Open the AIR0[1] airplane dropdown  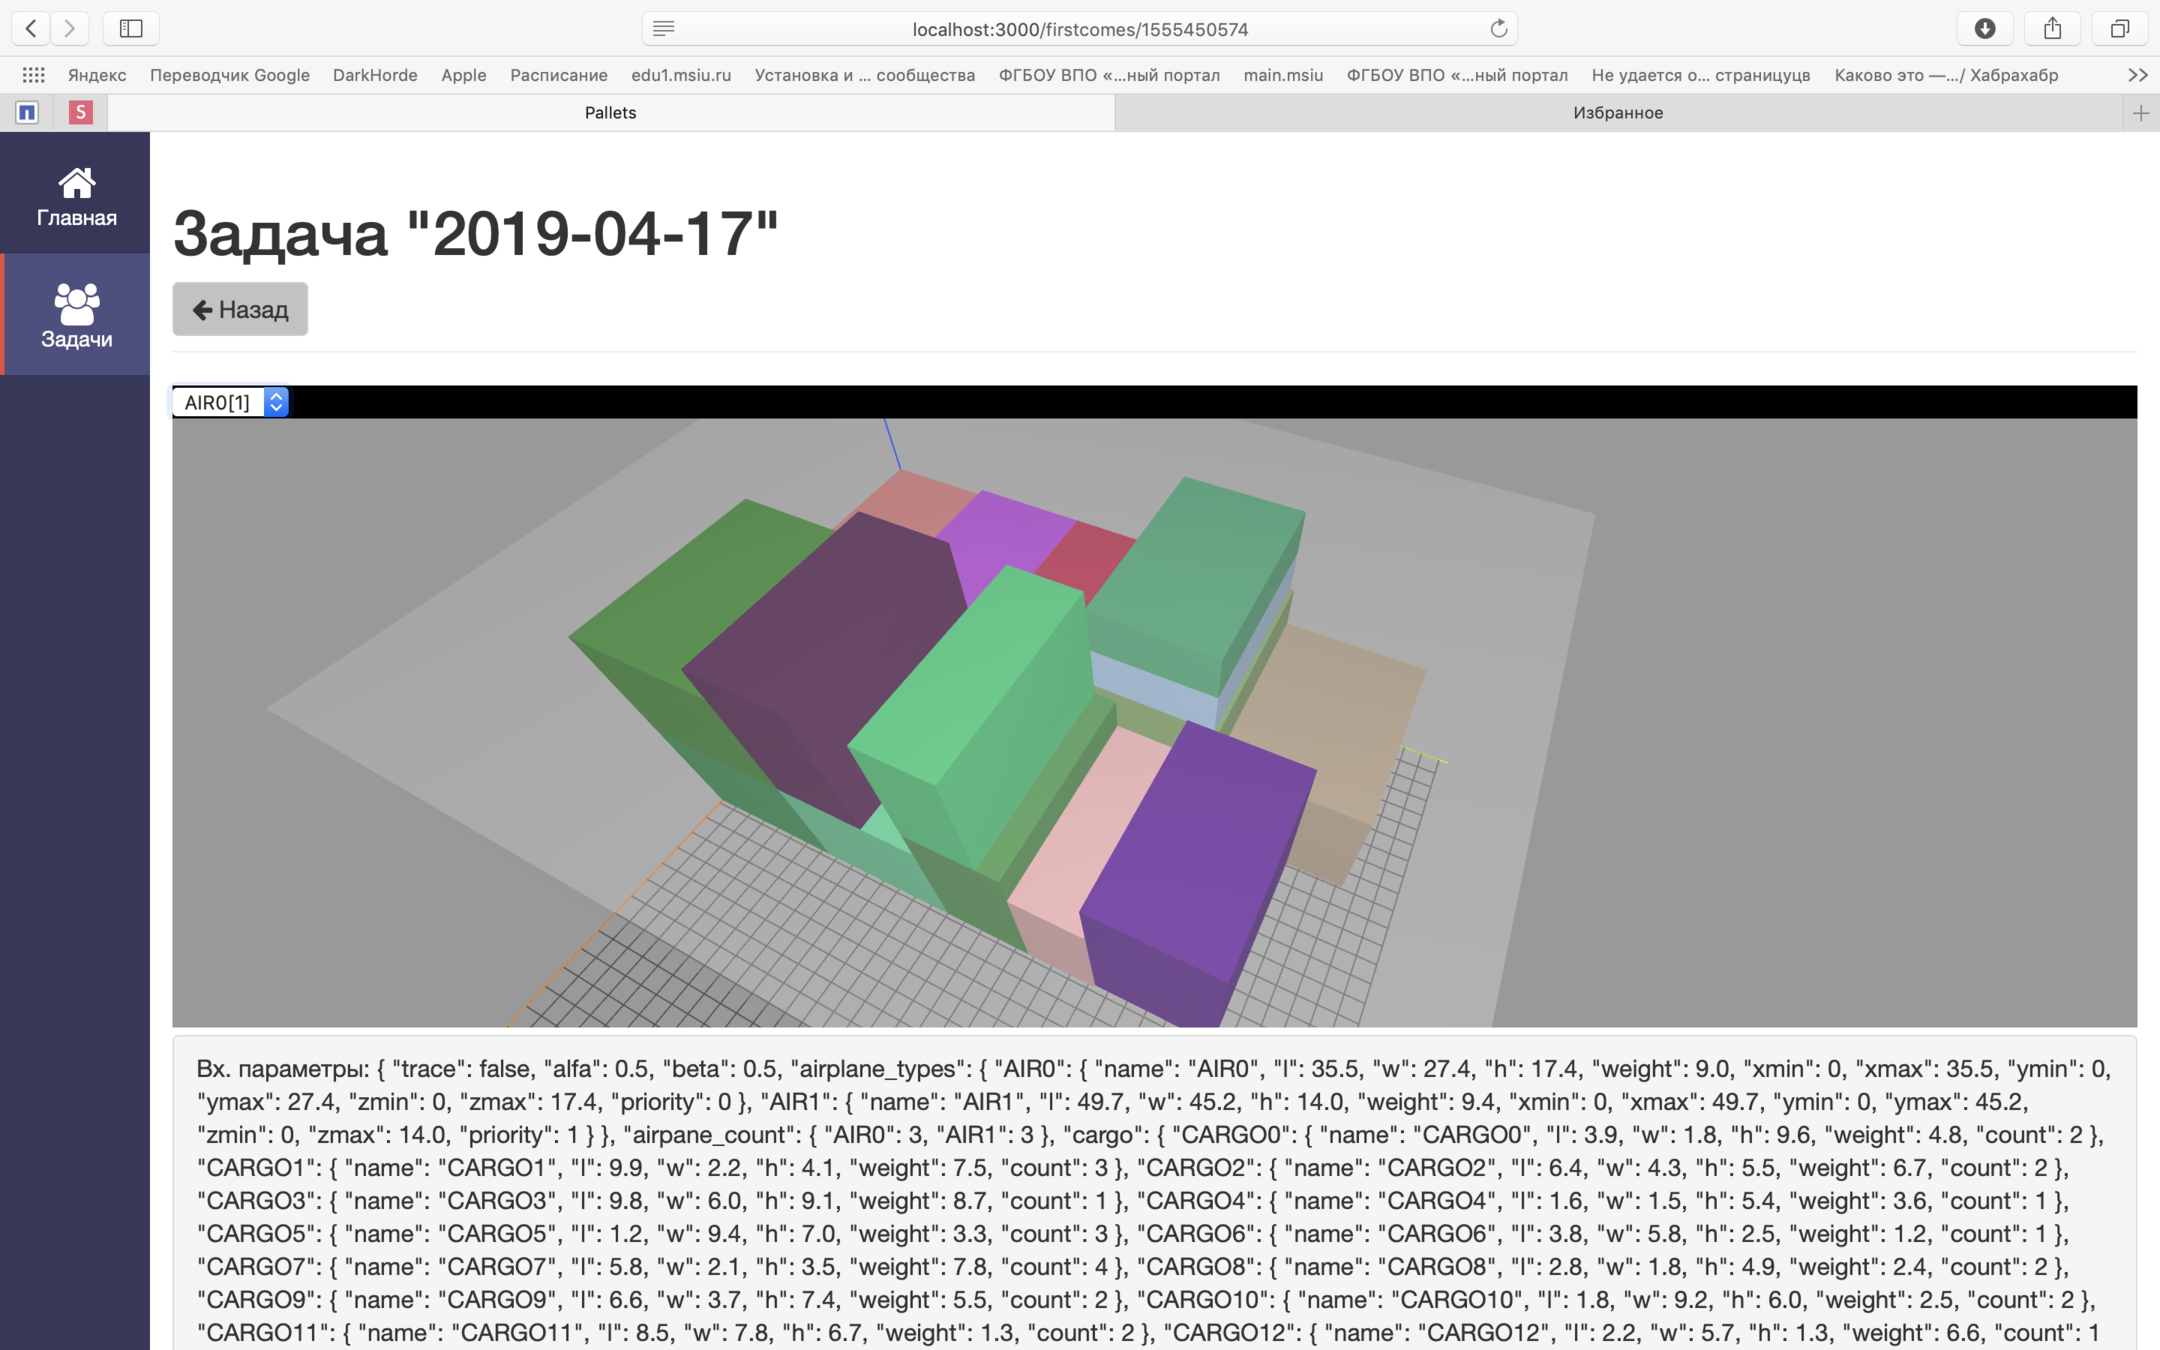[231, 402]
